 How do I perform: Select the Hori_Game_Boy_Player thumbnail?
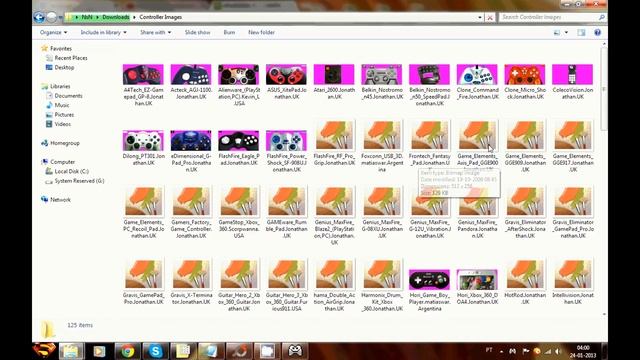pos(429,280)
